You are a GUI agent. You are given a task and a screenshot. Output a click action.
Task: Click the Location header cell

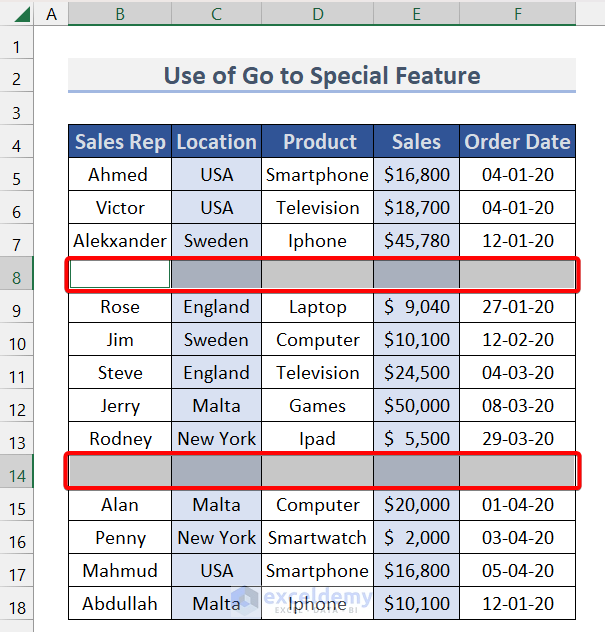pos(216,142)
